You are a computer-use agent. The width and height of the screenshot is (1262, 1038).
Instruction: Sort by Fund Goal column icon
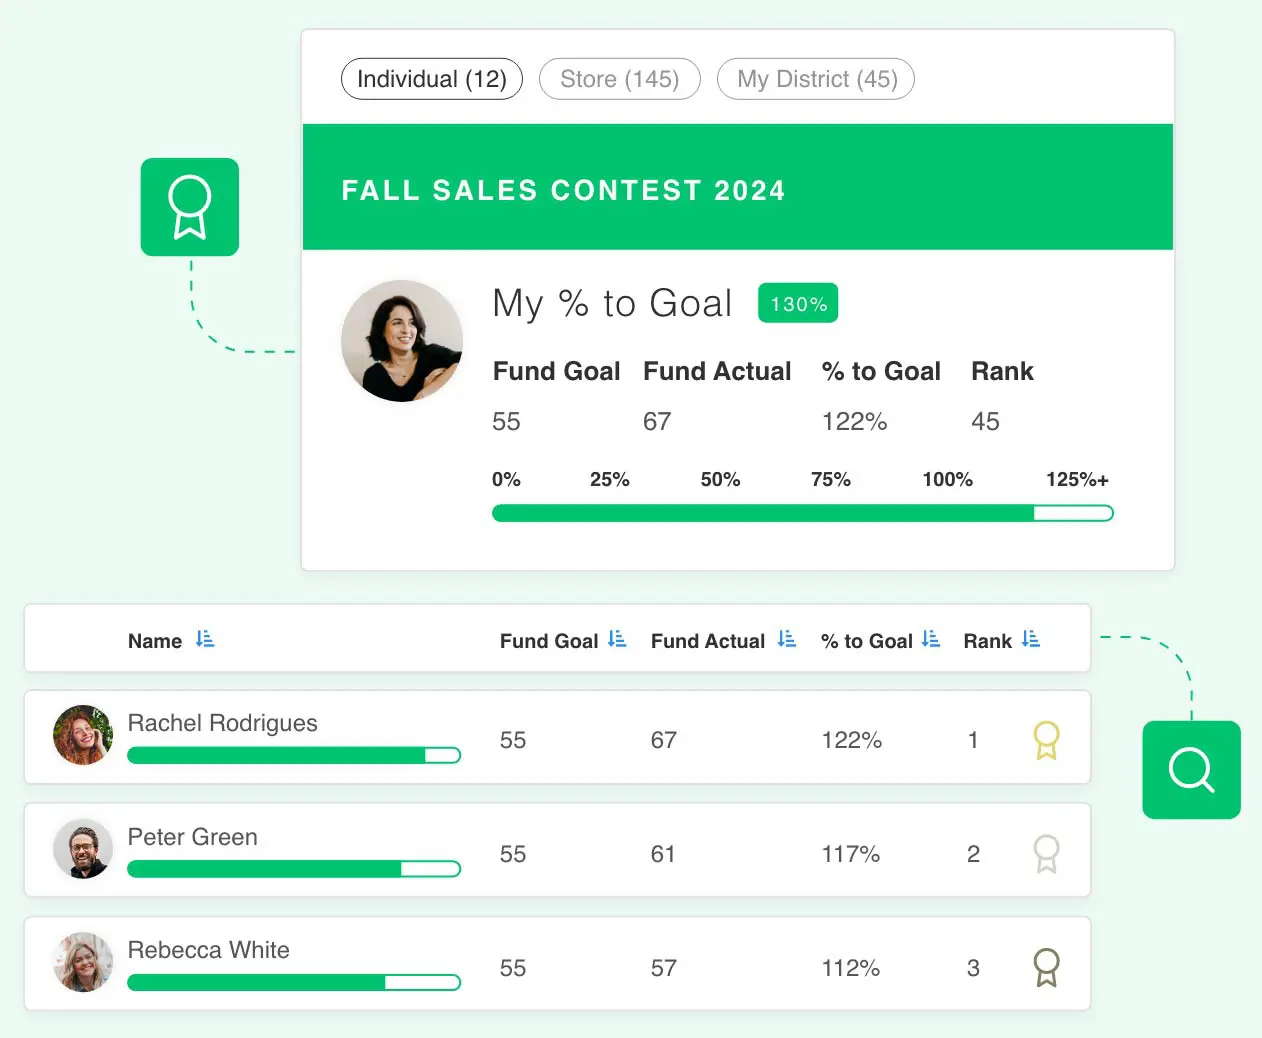point(617,639)
